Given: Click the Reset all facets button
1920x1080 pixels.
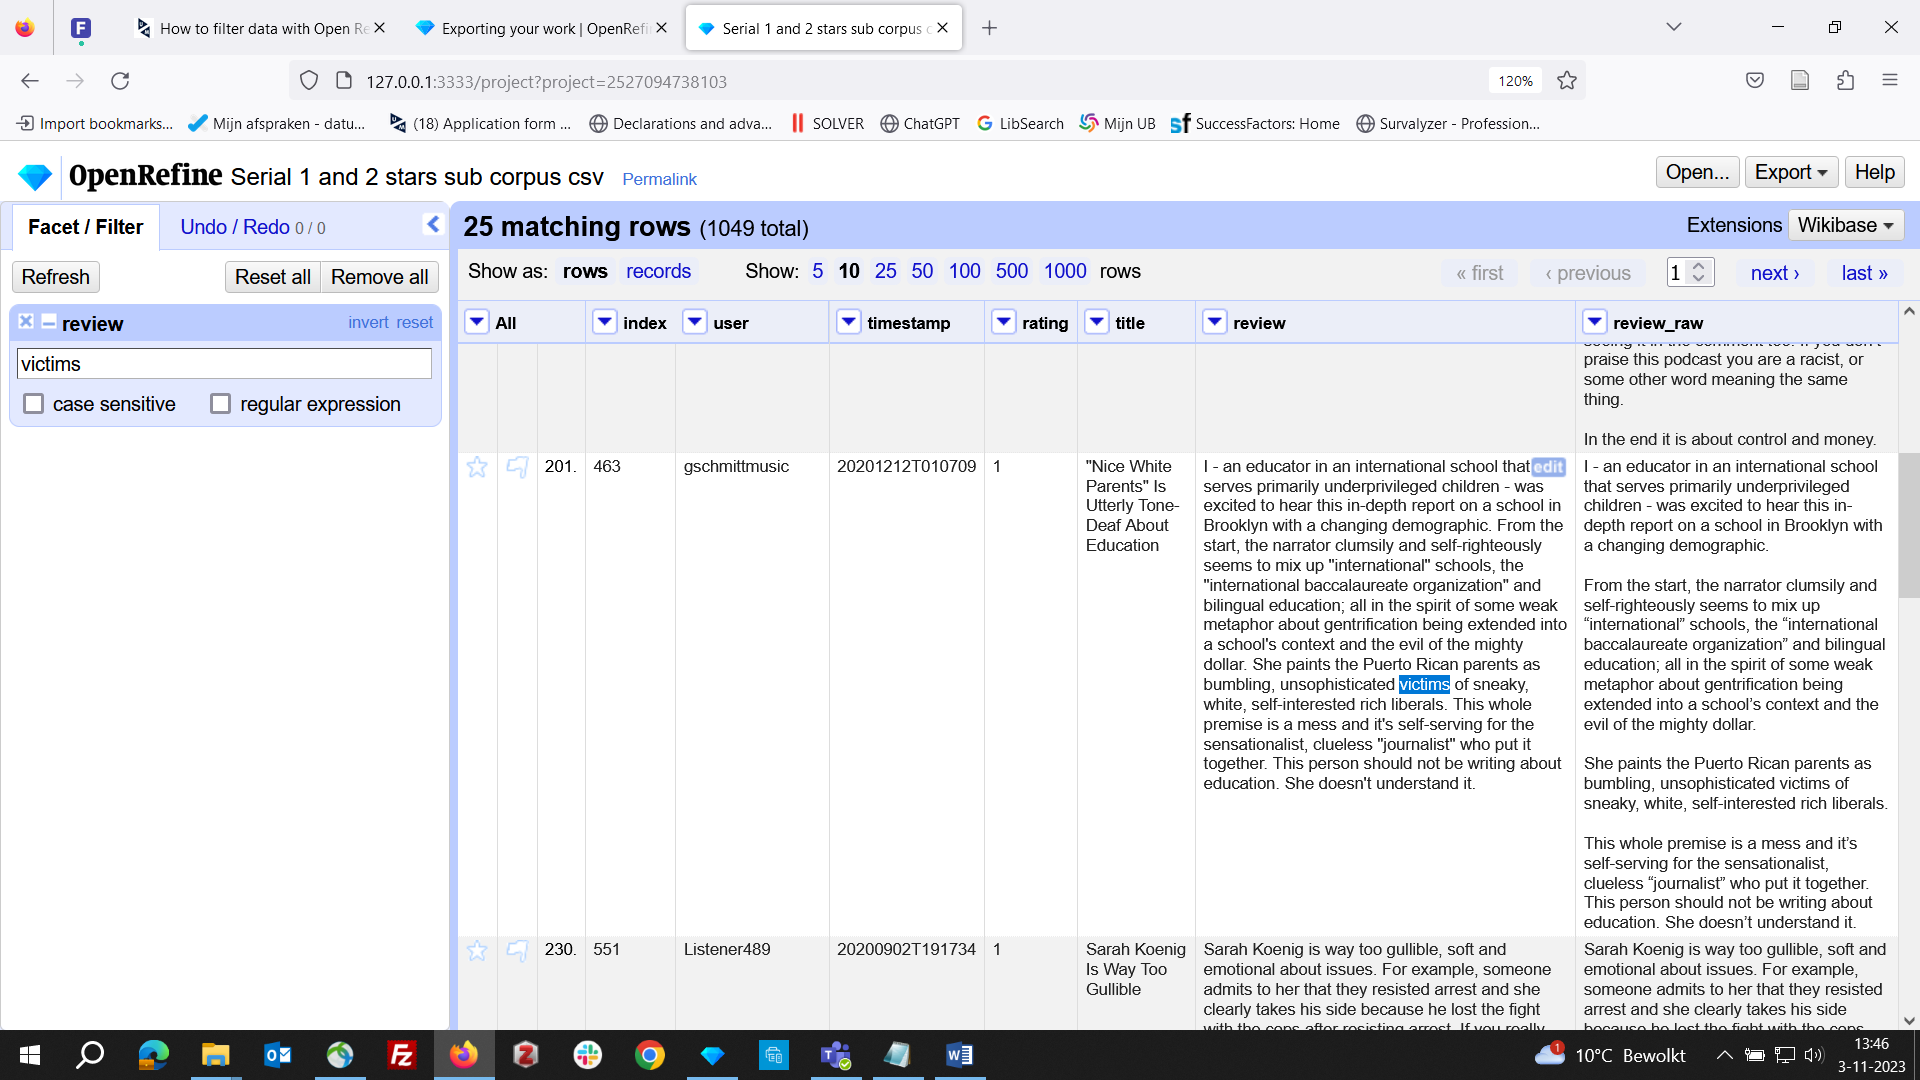Looking at the screenshot, I should click(273, 277).
